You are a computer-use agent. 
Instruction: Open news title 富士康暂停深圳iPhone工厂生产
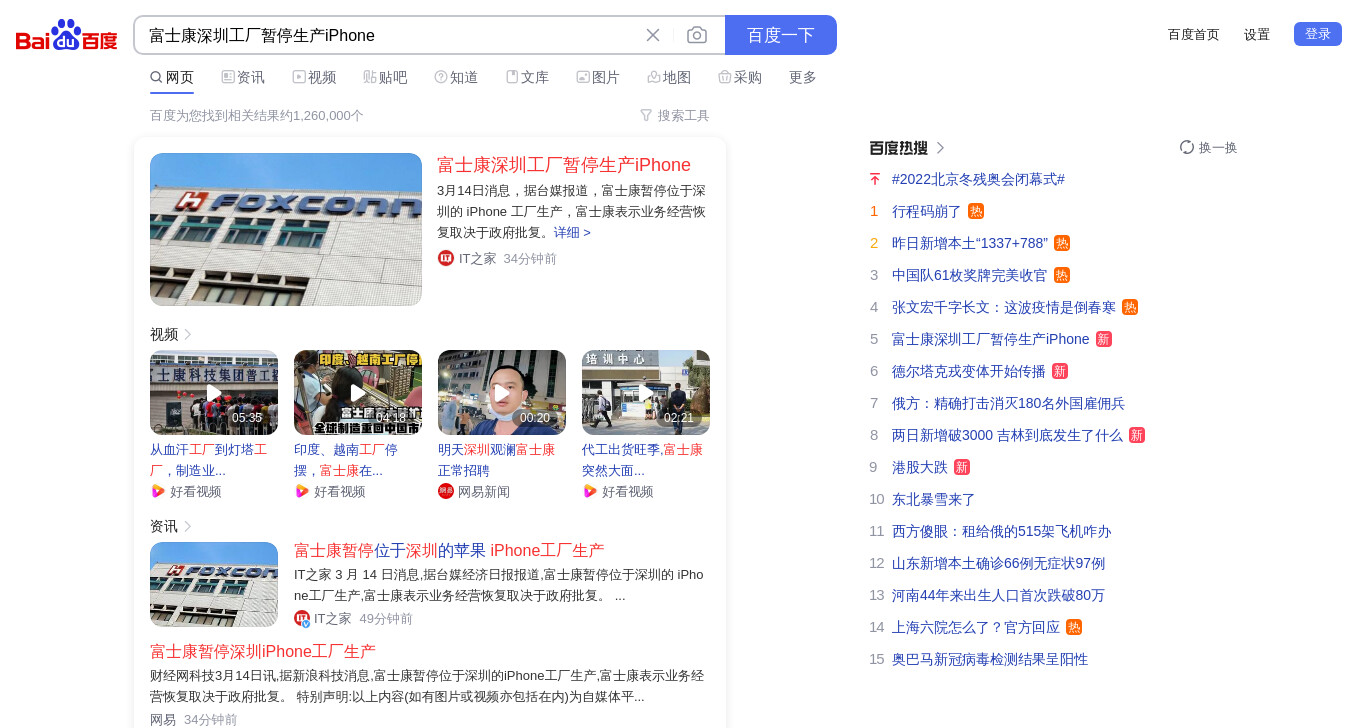[263, 651]
